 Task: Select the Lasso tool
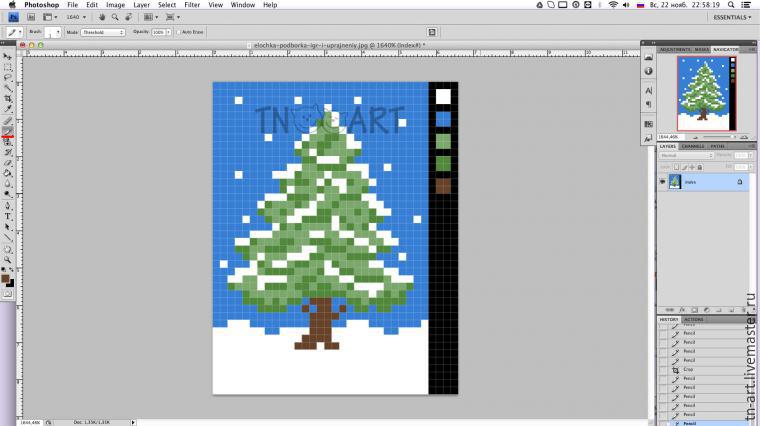[x=7, y=78]
